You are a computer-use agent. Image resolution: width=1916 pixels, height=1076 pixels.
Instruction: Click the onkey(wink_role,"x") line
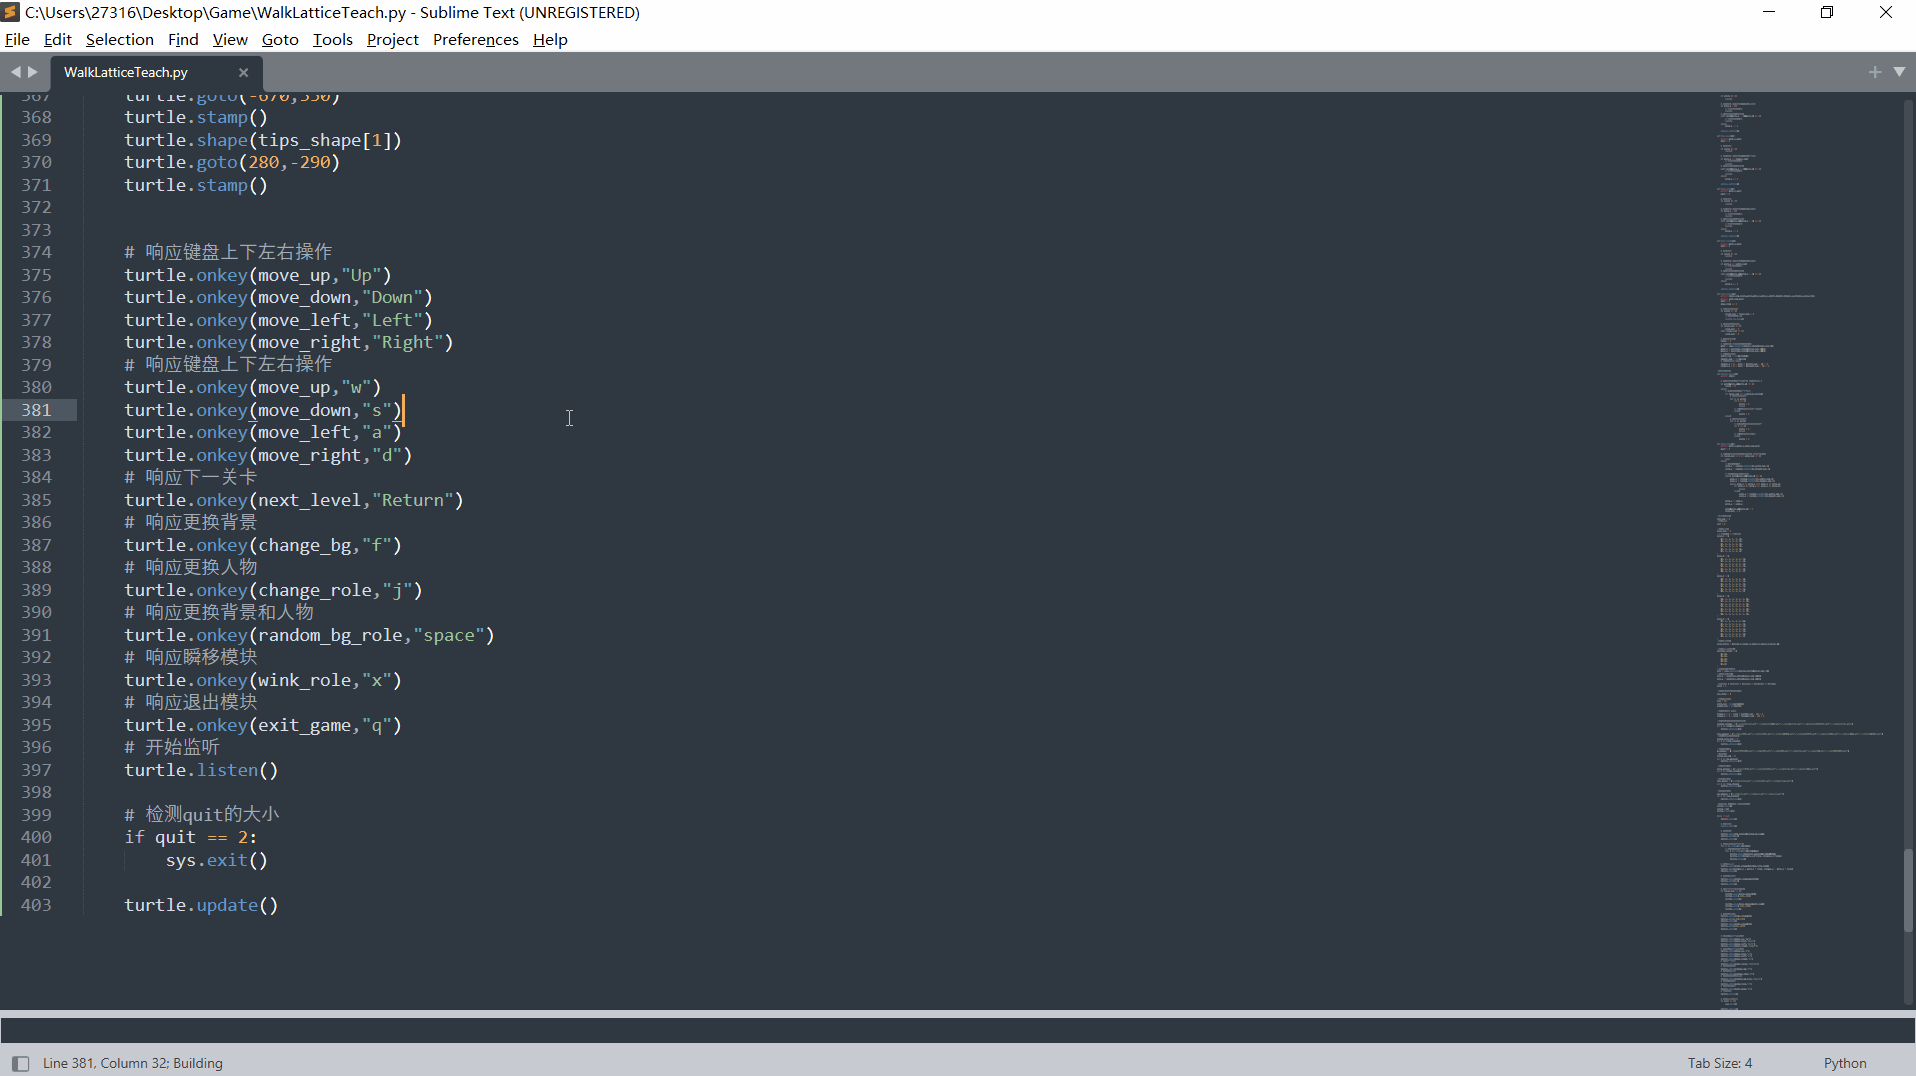pyautogui.click(x=263, y=680)
